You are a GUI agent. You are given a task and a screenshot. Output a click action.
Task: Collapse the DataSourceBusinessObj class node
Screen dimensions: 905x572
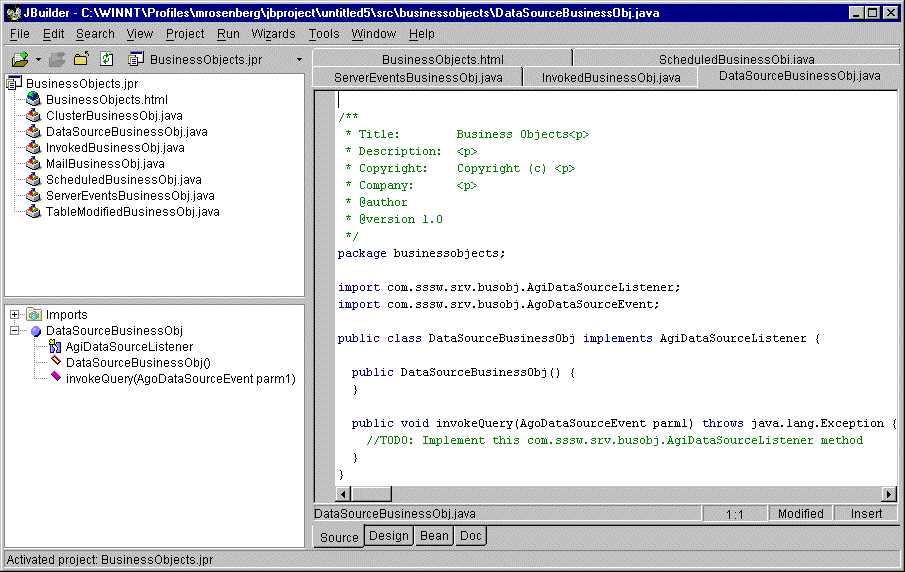coord(14,331)
